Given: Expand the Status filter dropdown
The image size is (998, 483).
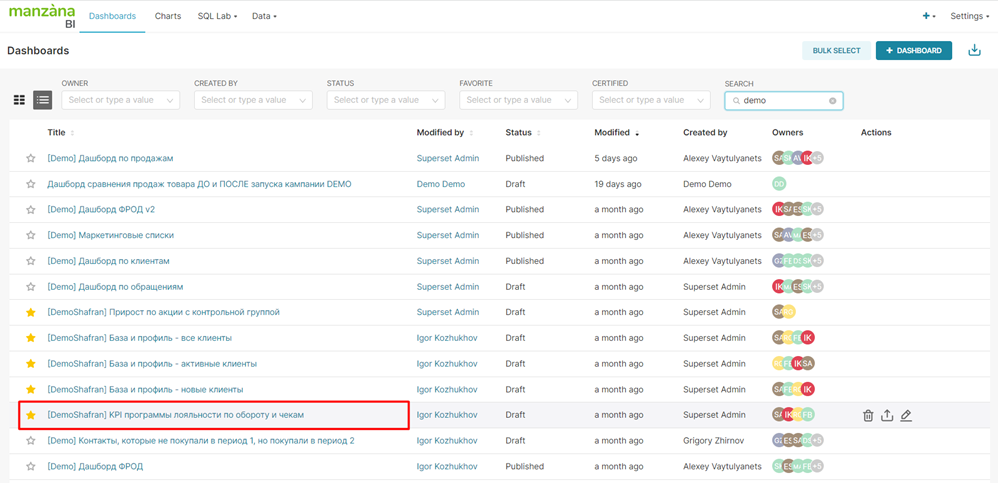Looking at the screenshot, I should tap(385, 100).
